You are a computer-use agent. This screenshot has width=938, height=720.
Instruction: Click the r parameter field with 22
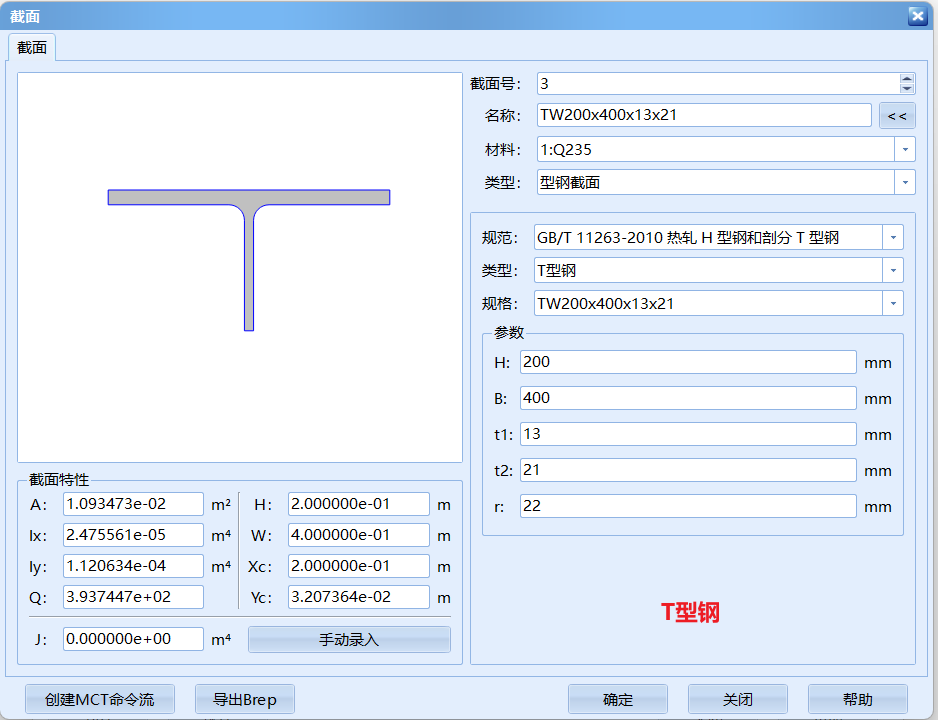click(x=688, y=506)
